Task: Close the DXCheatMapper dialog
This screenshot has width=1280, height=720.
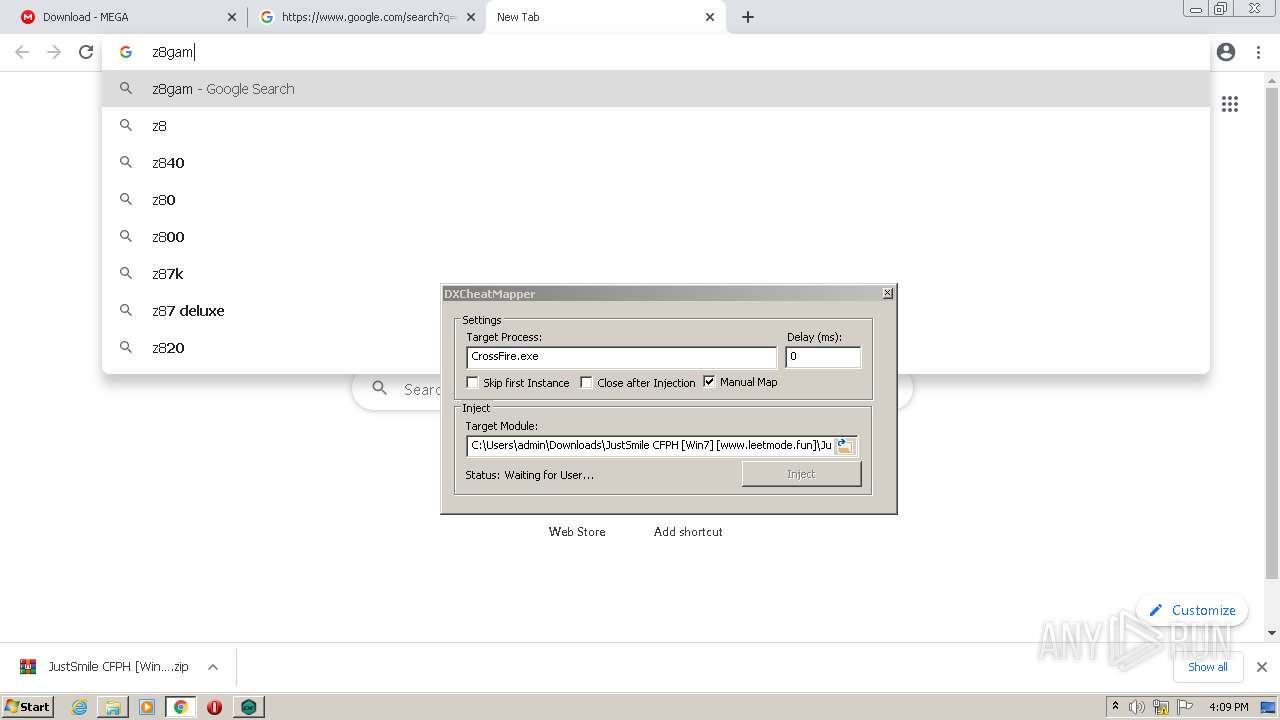Action: click(887, 293)
